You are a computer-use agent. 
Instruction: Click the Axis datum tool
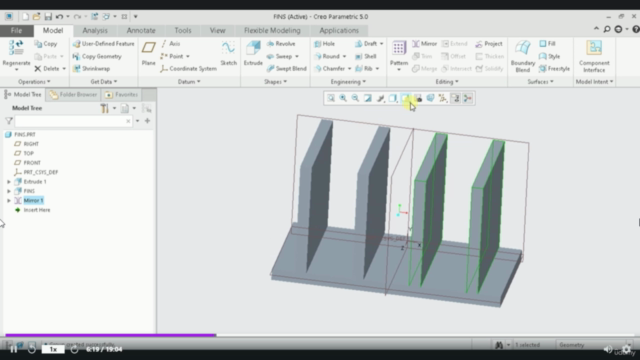coord(171,44)
